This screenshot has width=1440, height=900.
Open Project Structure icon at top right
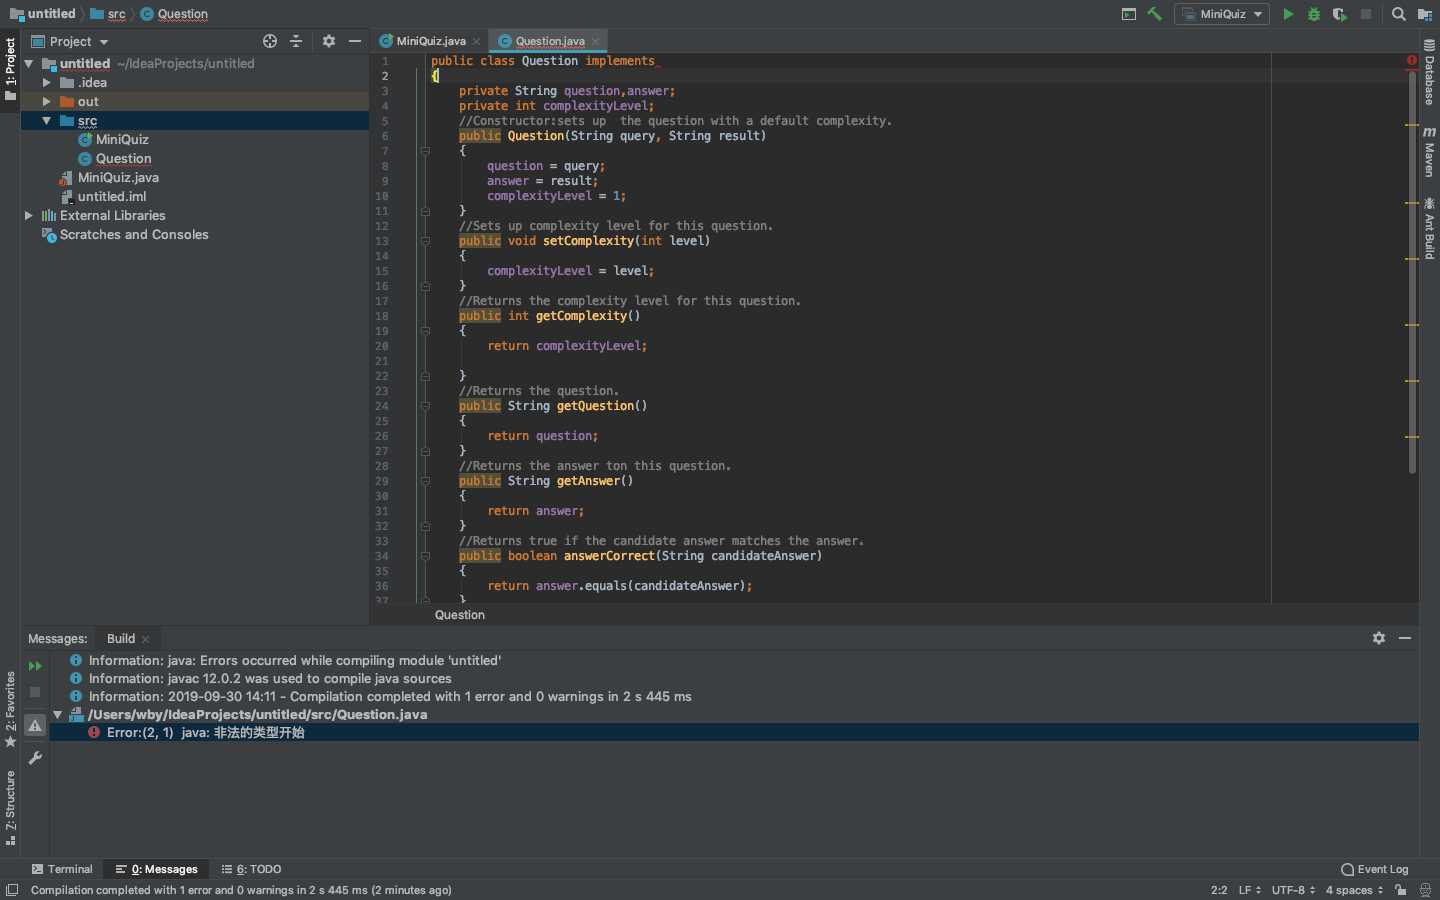(x=1425, y=14)
